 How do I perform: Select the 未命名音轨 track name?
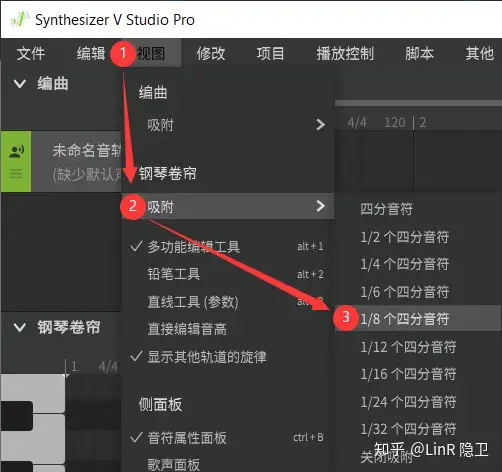pyautogui.click(x=87, y=150)
